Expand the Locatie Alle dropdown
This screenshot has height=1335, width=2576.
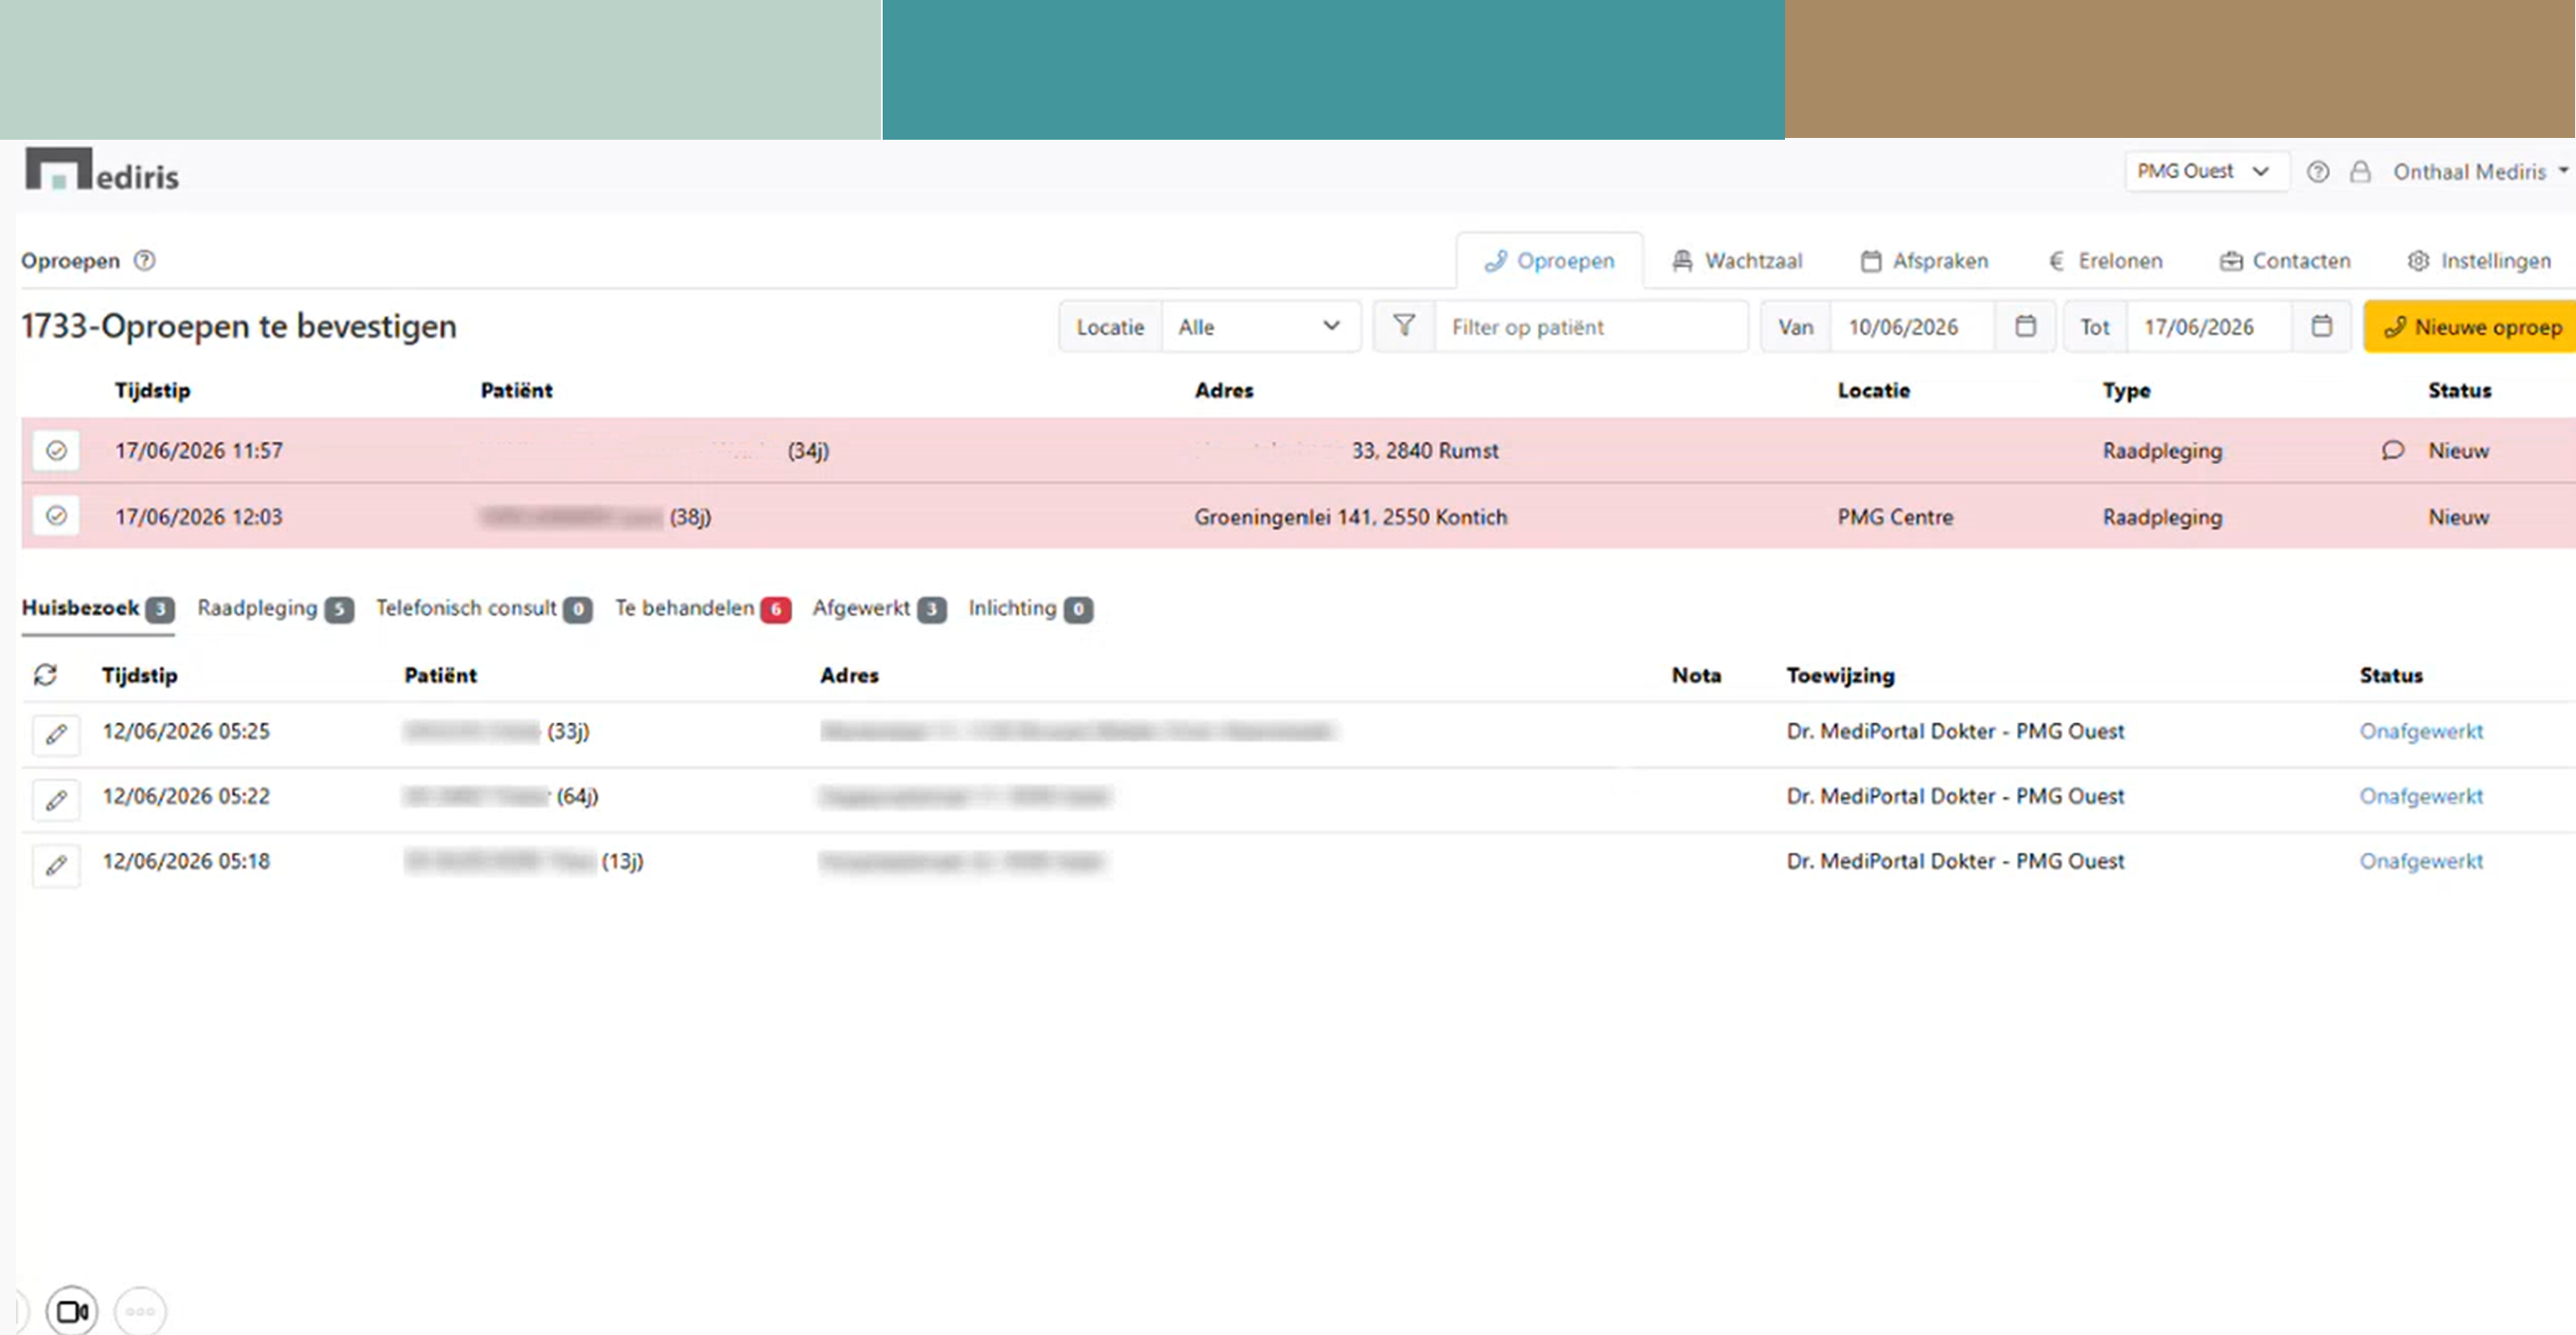click(1260, 326)
